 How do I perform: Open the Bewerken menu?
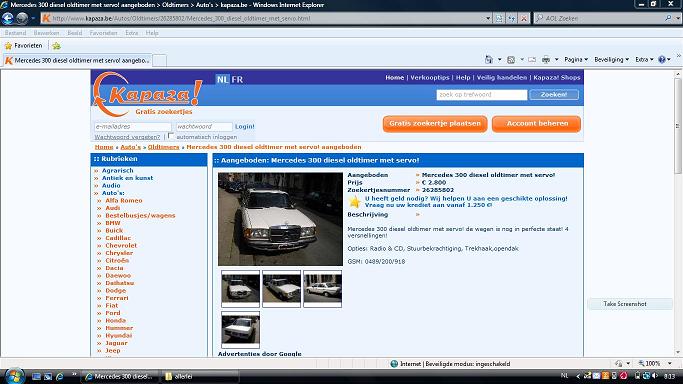(x=46, y=33)
